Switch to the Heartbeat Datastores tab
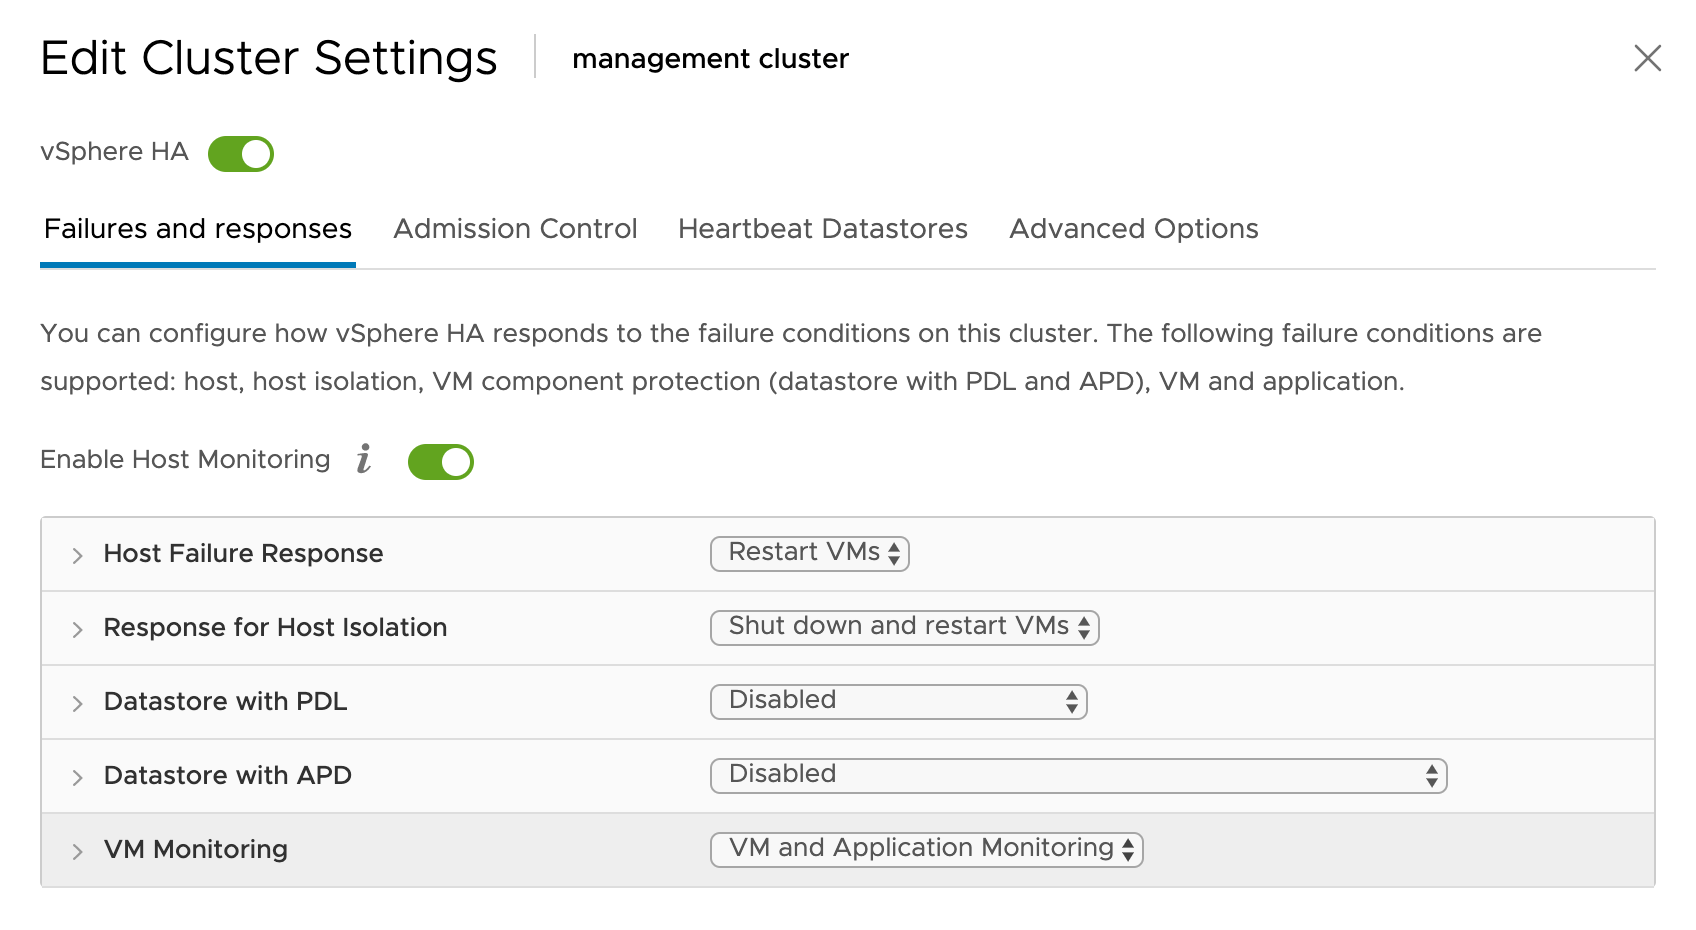 point(822,229)
